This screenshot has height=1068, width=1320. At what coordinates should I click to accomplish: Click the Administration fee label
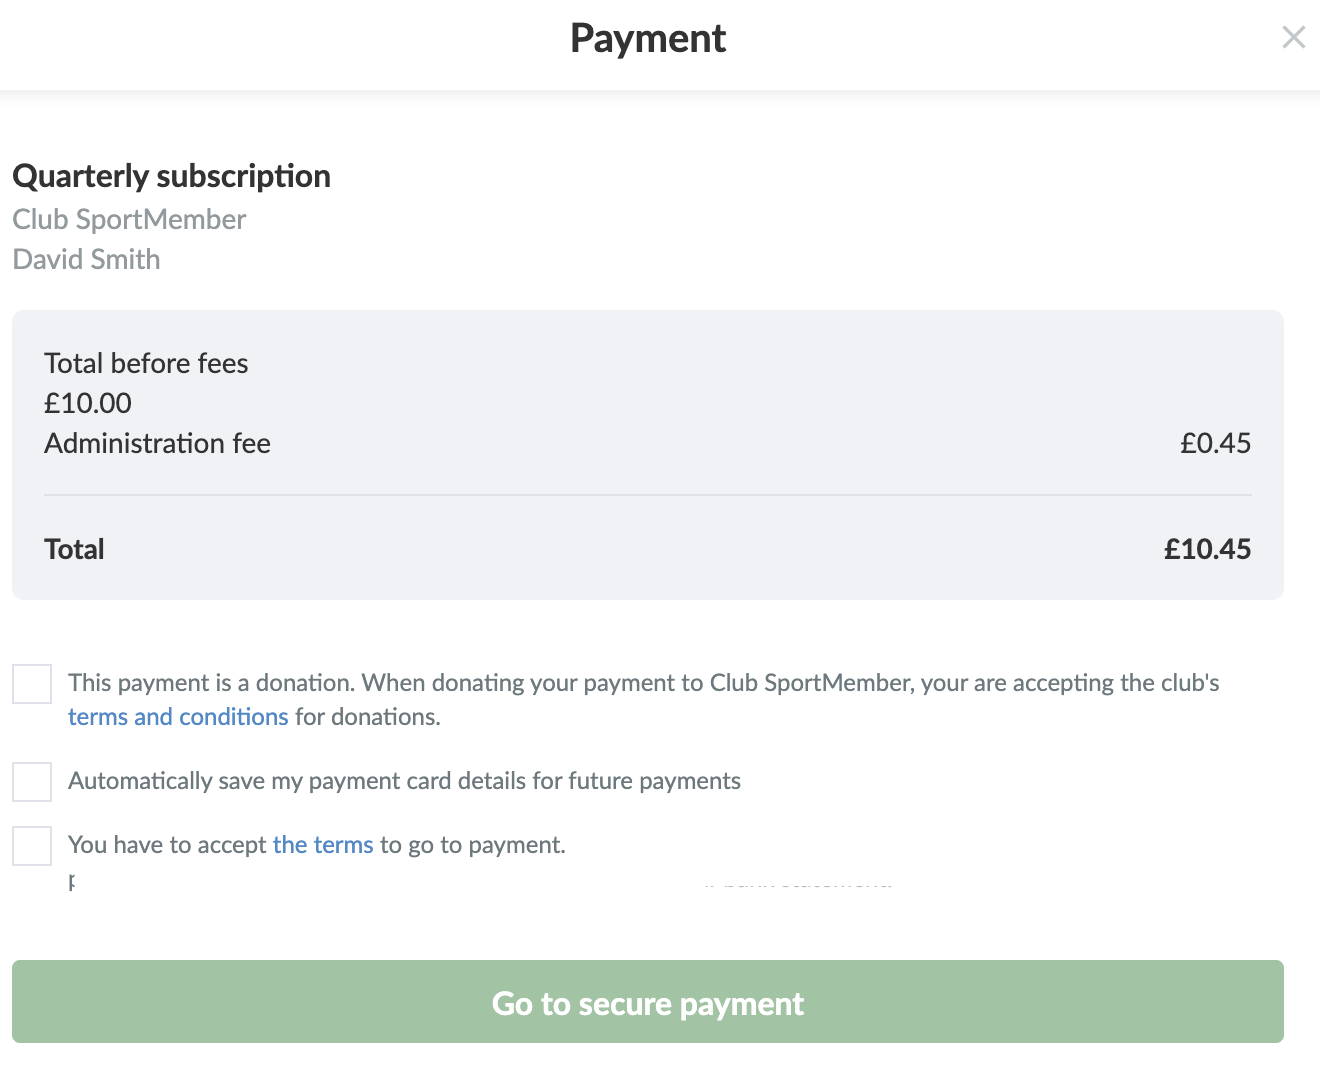(x=157, y=444)
